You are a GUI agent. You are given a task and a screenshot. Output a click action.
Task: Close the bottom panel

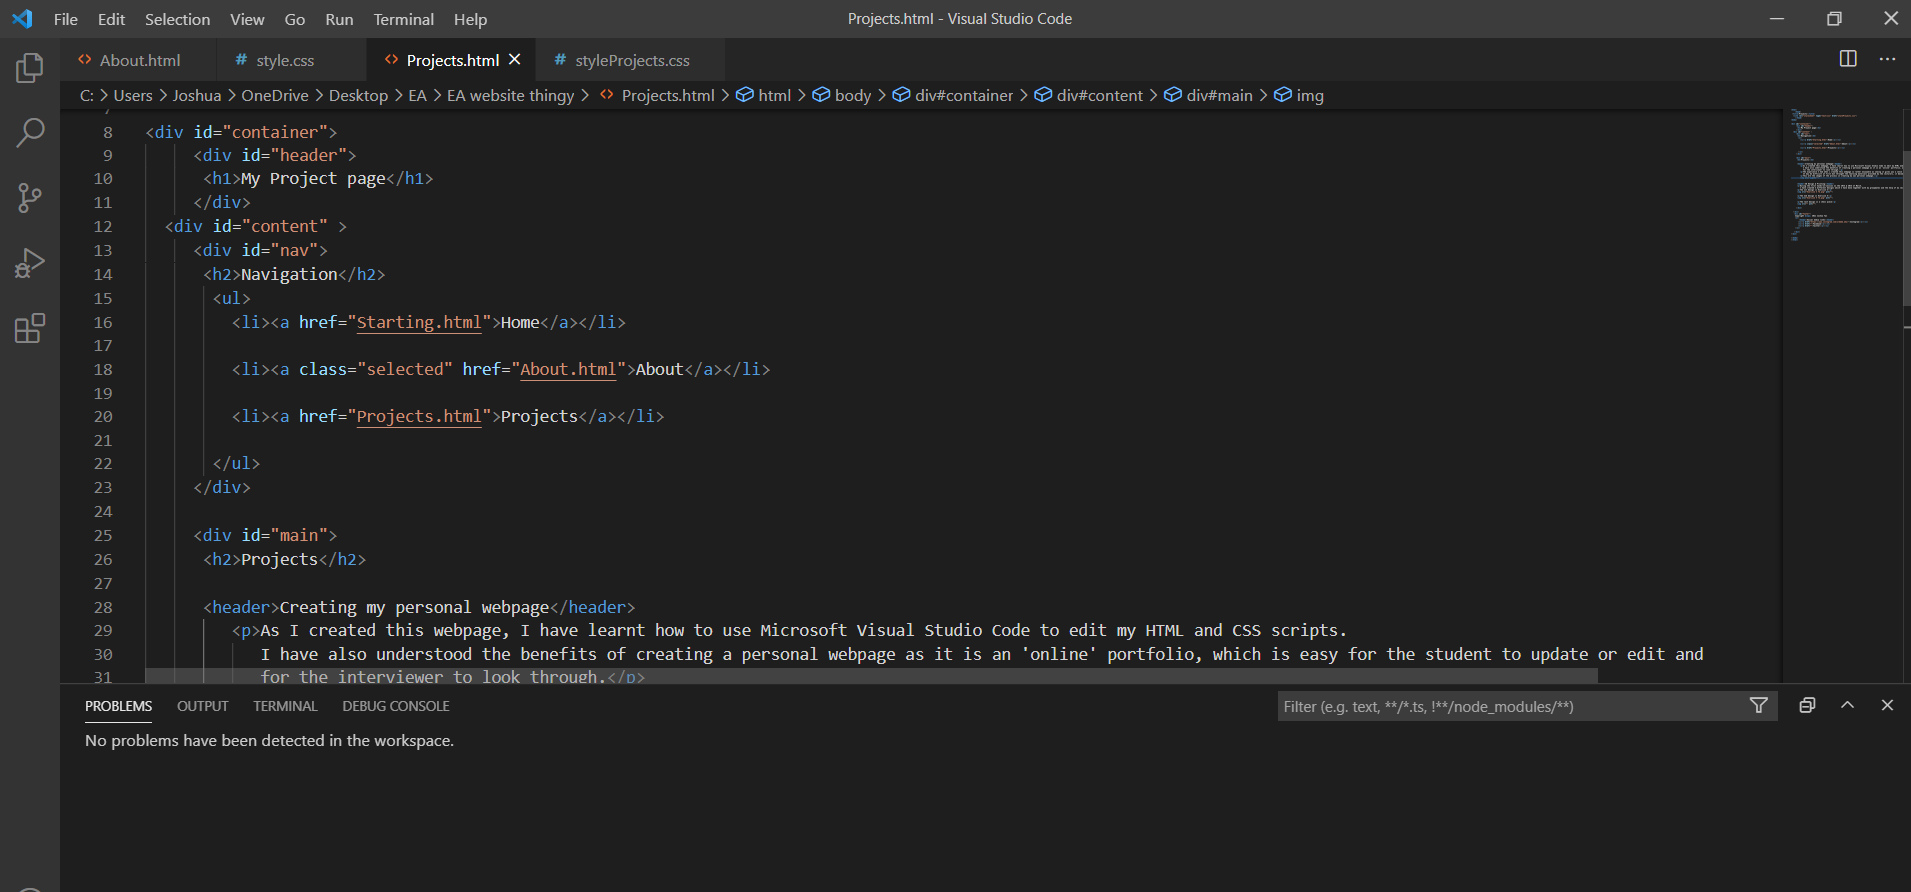point(1887,706)
